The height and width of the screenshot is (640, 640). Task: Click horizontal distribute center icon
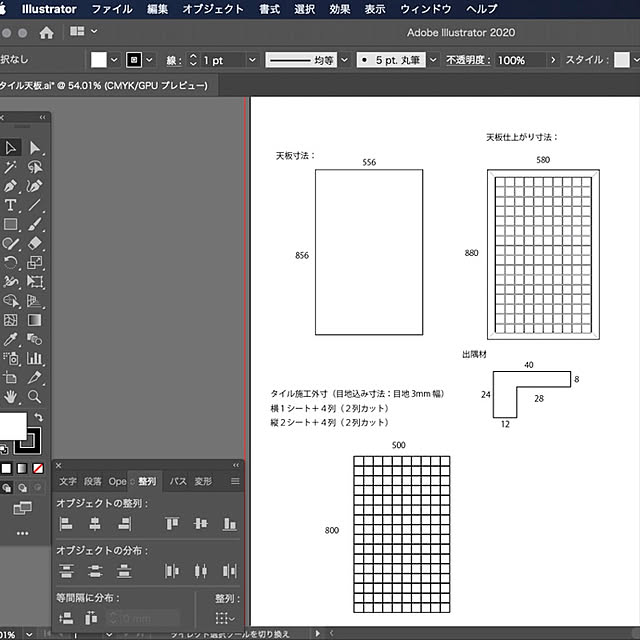[200, 571]
